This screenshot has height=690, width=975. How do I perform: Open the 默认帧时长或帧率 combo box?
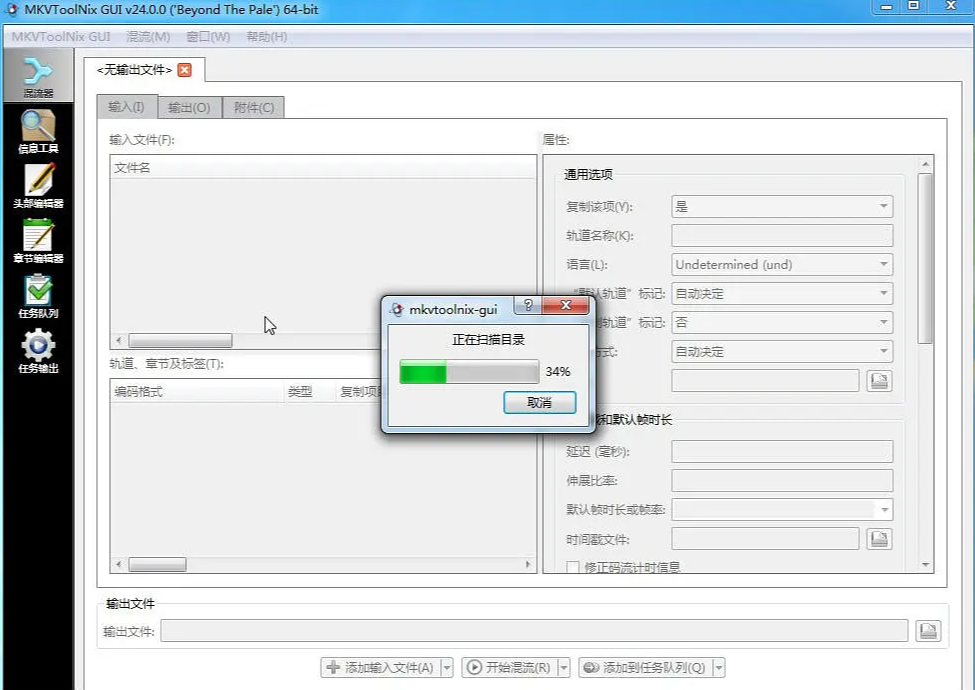tap(782, 510)
